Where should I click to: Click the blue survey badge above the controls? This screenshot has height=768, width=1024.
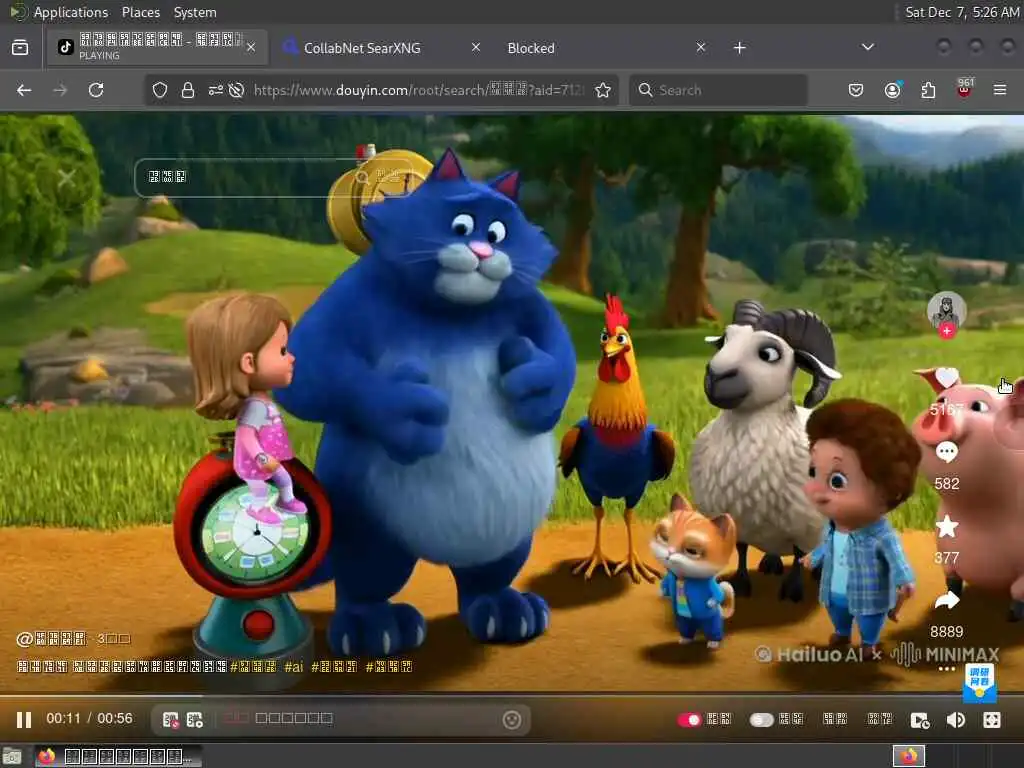pos(980,683)
